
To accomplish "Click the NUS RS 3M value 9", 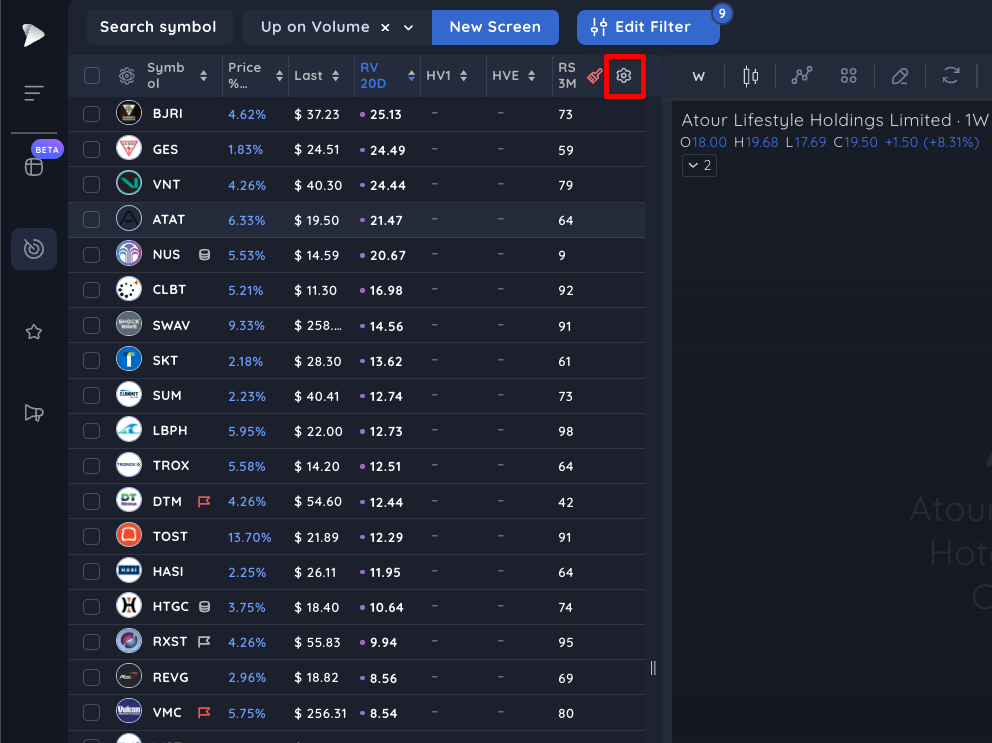I will [562, 256].
